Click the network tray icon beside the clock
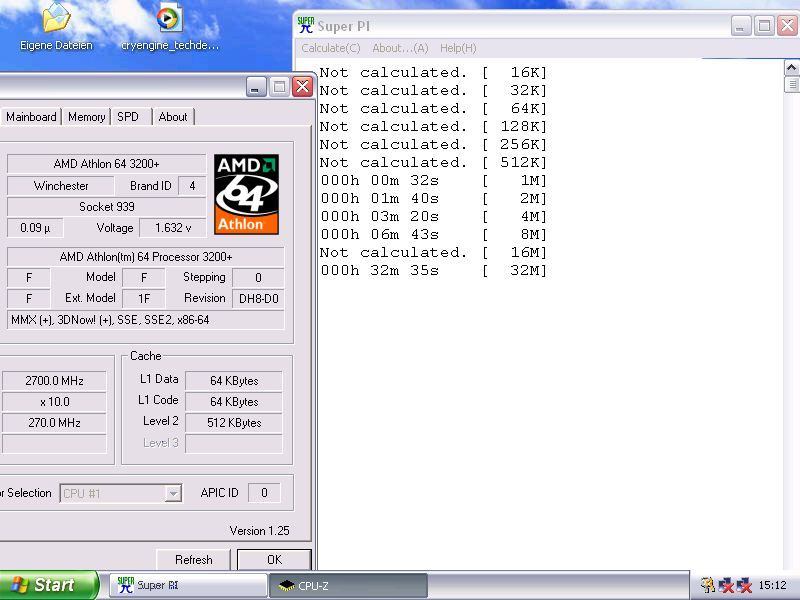Screen dimensions: 800x600 [743, 585]
